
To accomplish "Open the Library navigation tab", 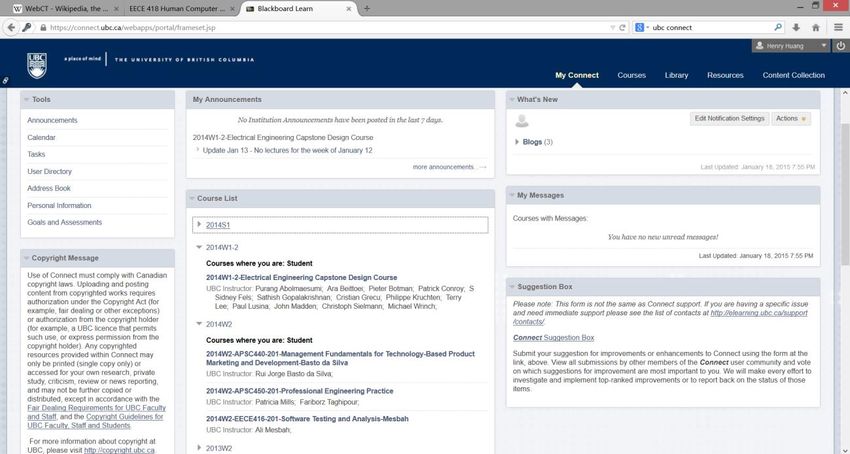I will click(x=677, y=75).
